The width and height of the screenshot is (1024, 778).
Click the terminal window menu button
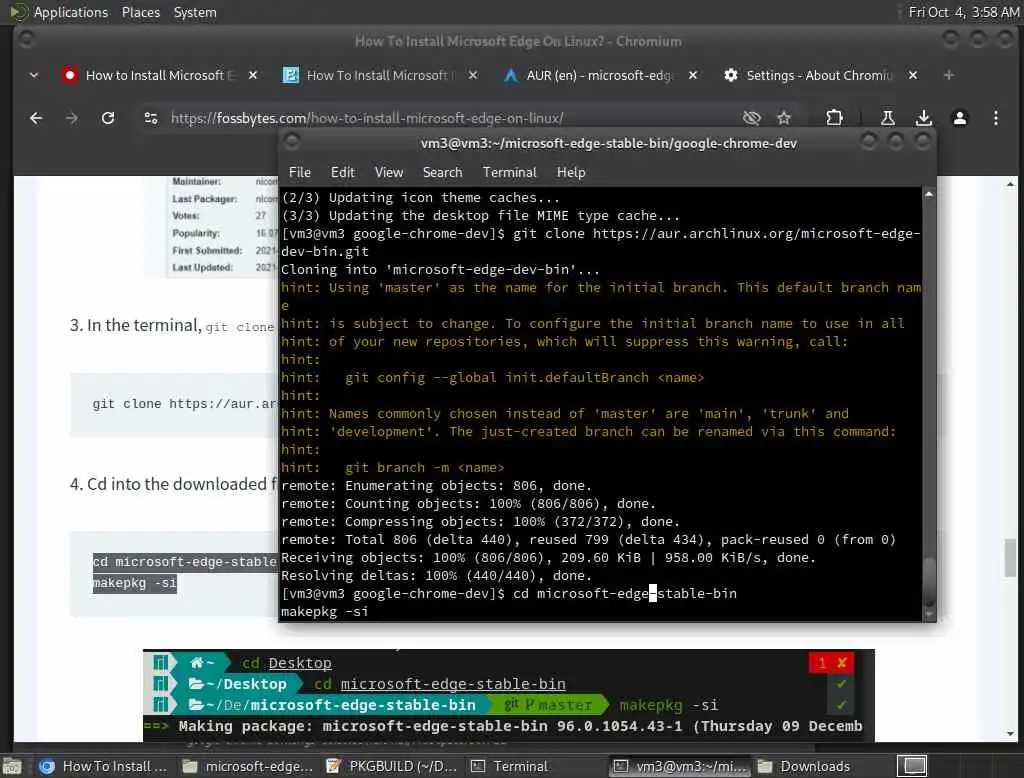pos(291,142)
